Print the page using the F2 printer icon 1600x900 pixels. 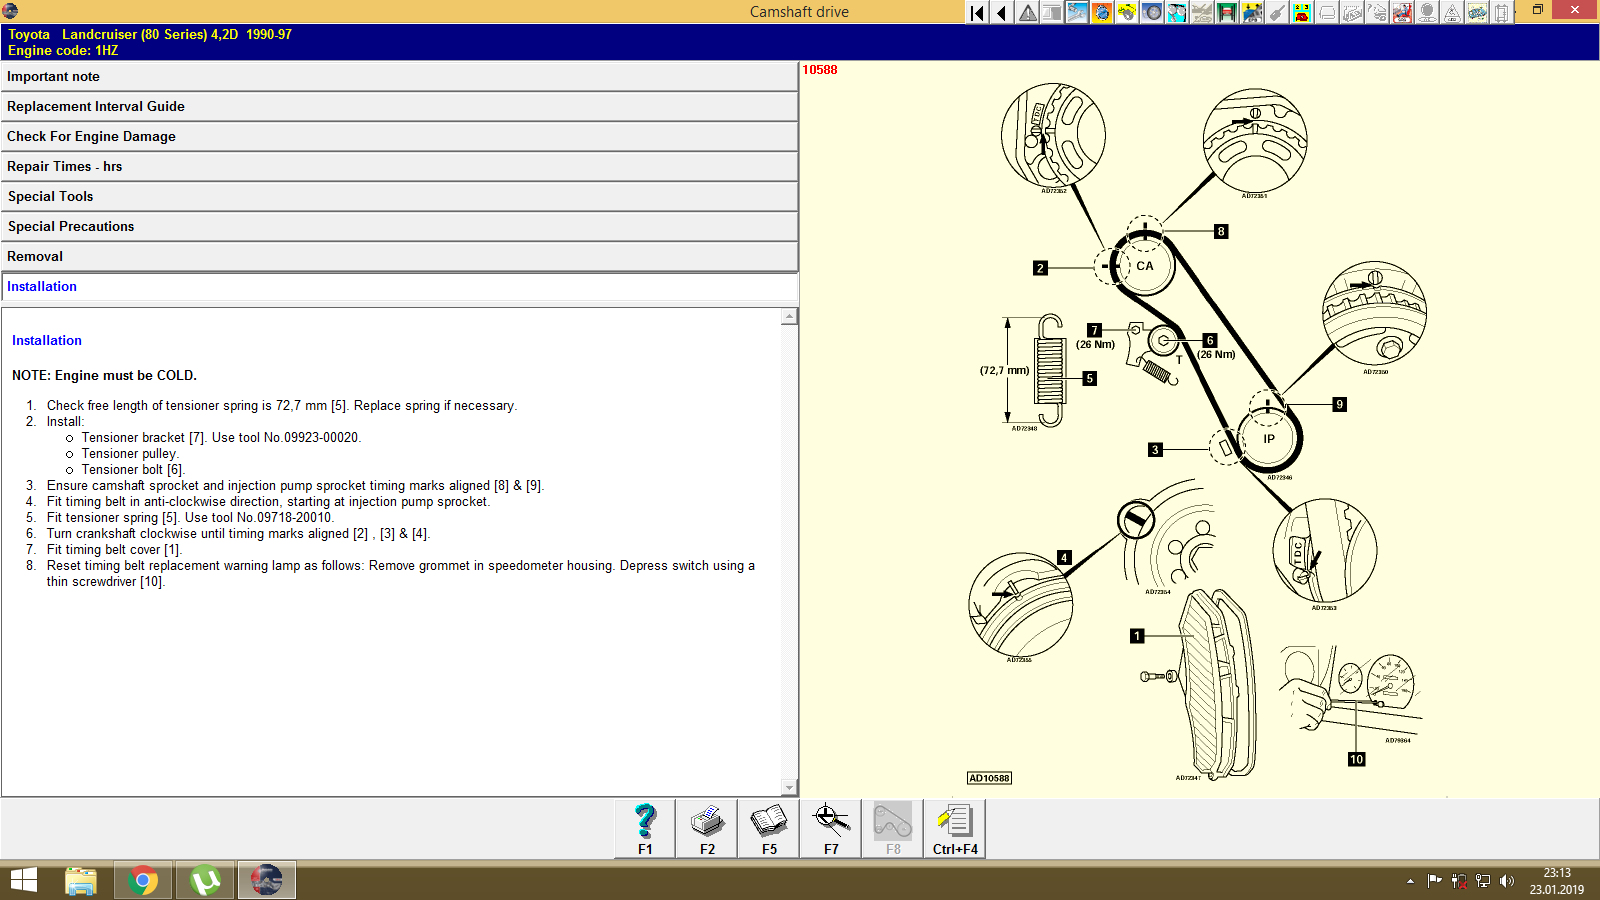tap(707, 825)
